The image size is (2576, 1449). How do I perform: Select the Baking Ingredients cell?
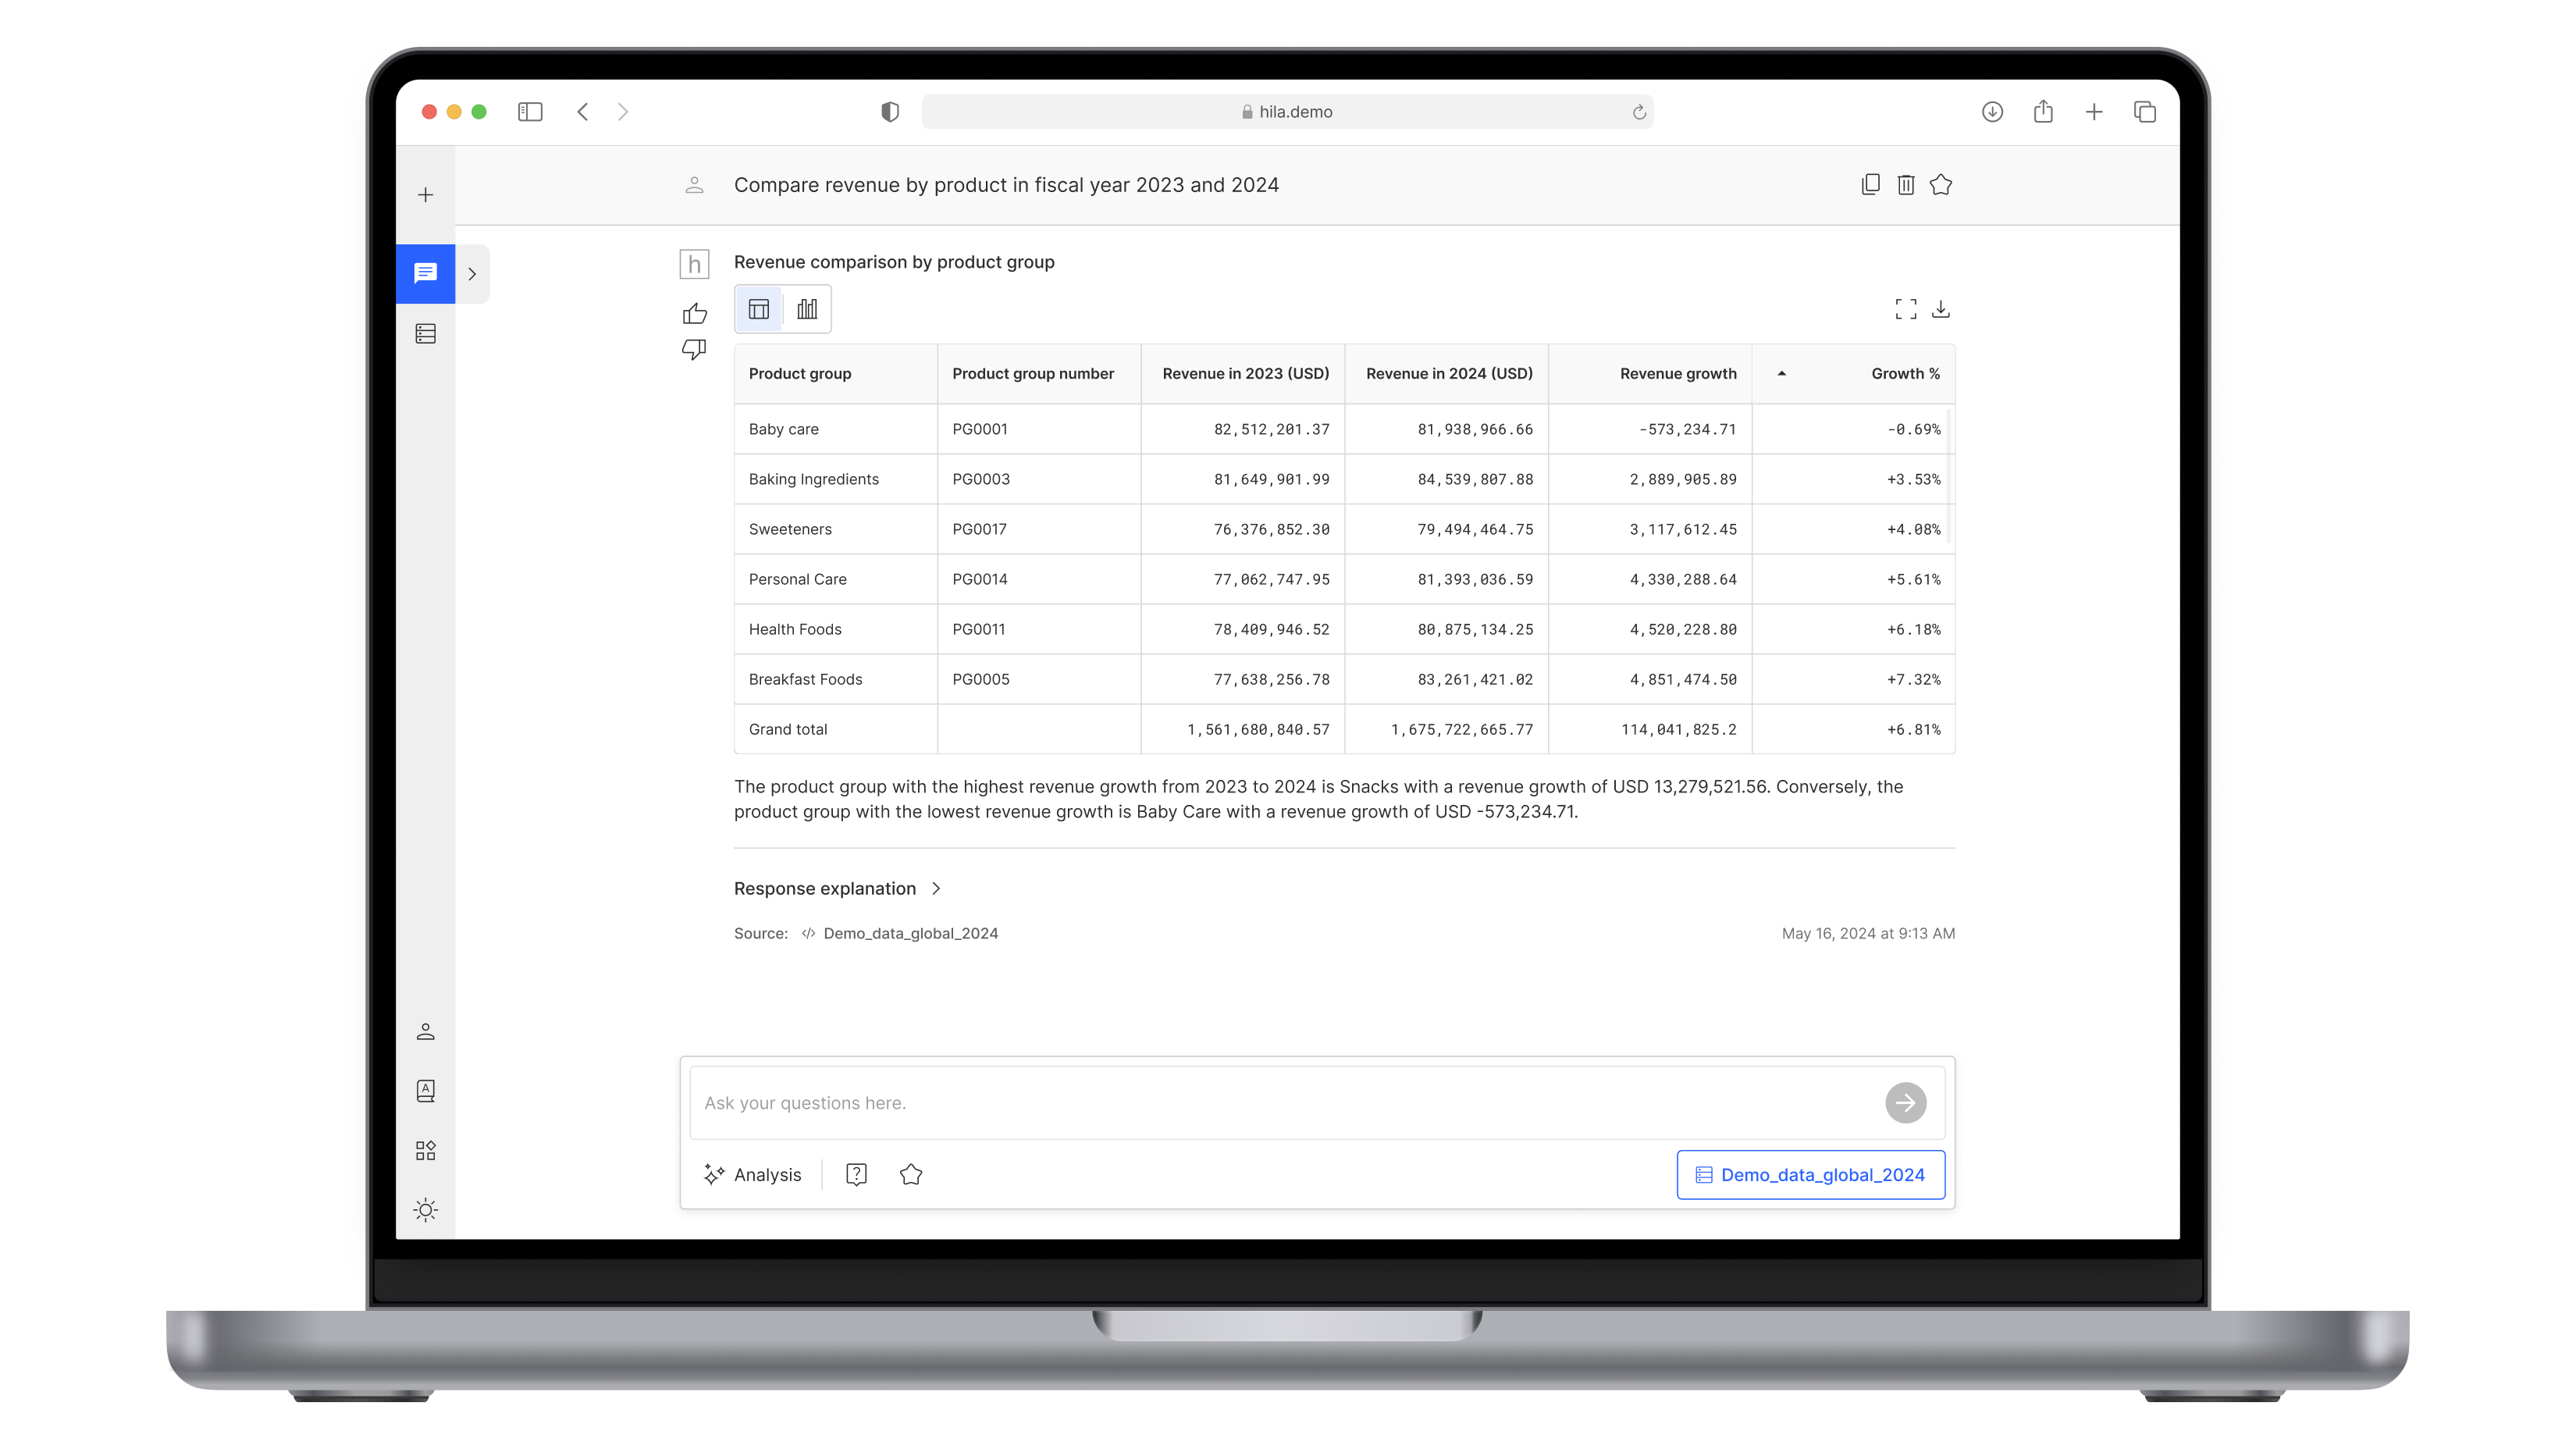[835, 479]
